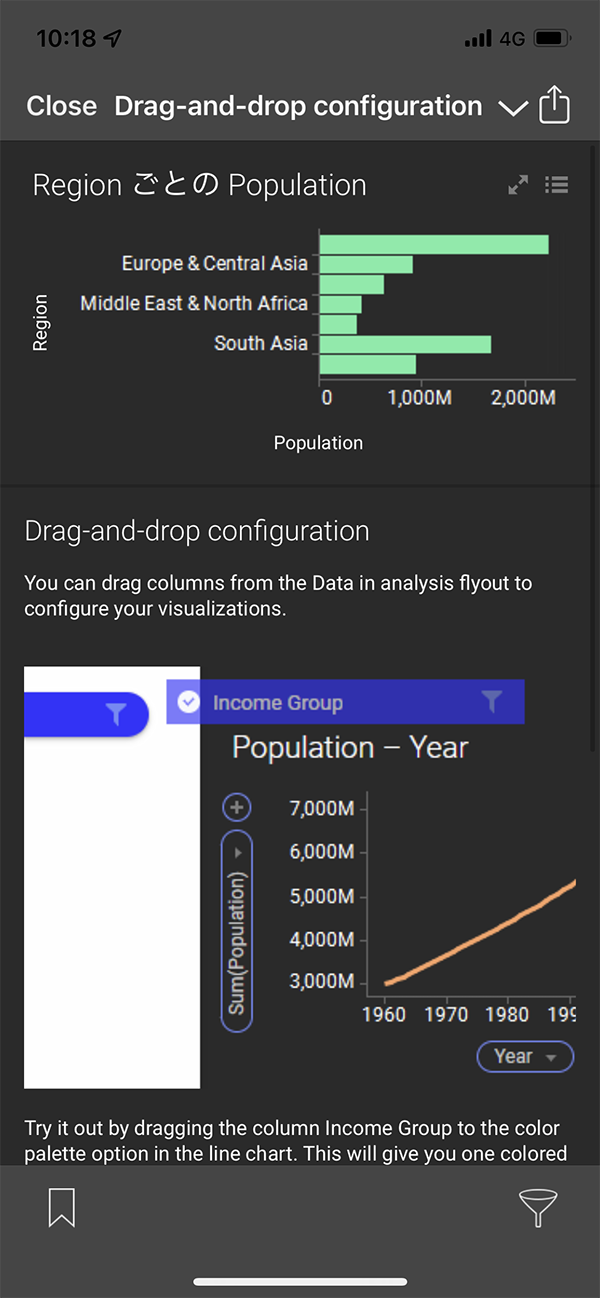Tap the share icon in header
600x1298 pixels.
554,106
